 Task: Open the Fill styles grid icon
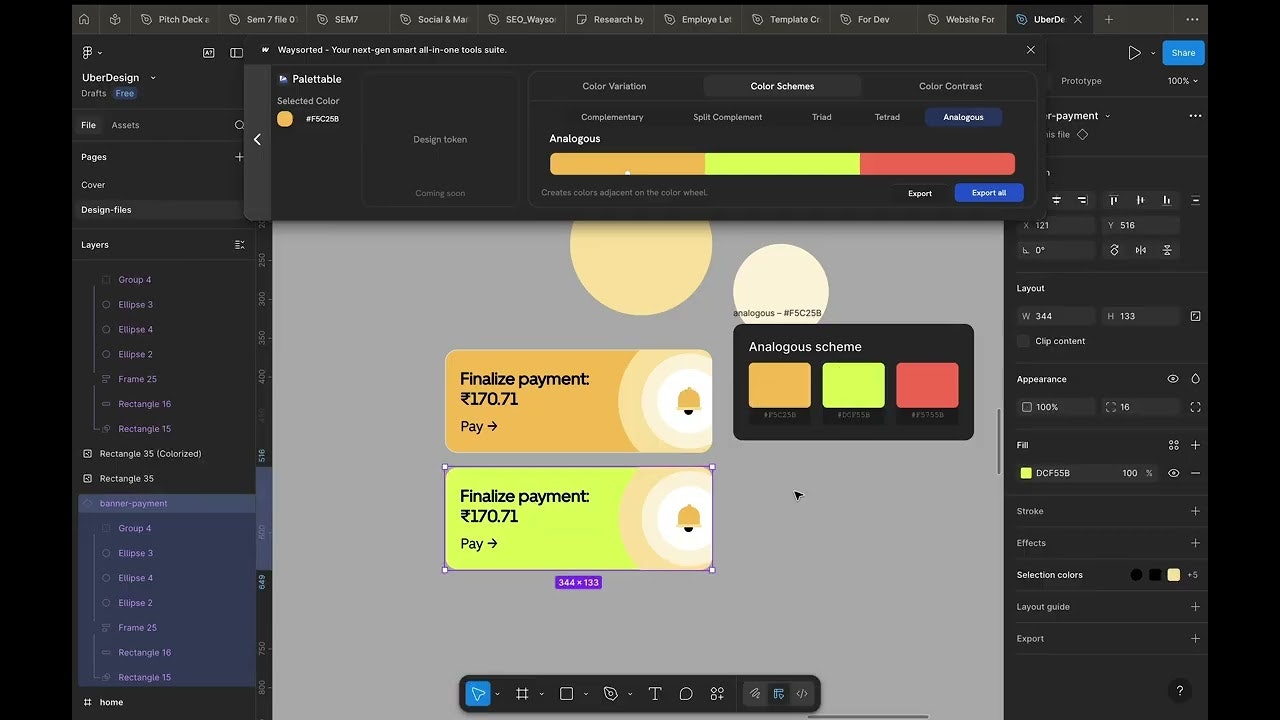point(1174,445)
